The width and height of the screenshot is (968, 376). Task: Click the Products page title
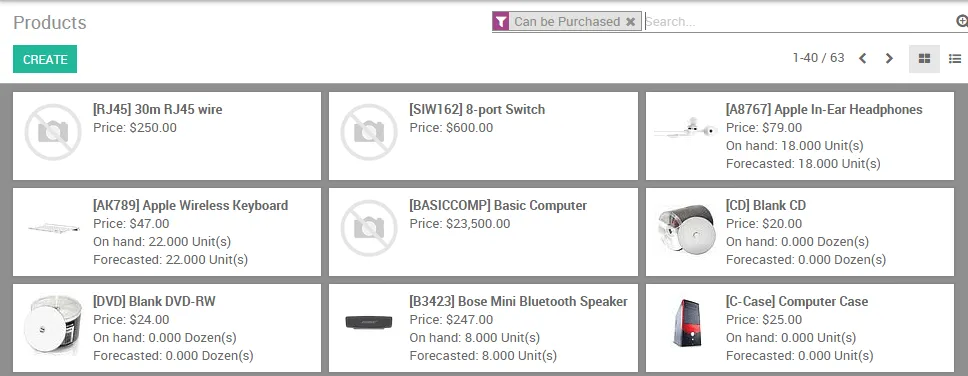pyautogui.click(x=49, y=22)
